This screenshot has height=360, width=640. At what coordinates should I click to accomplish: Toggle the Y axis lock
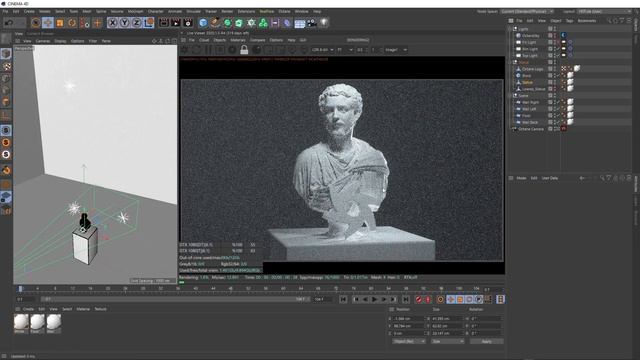coord(124,23)
